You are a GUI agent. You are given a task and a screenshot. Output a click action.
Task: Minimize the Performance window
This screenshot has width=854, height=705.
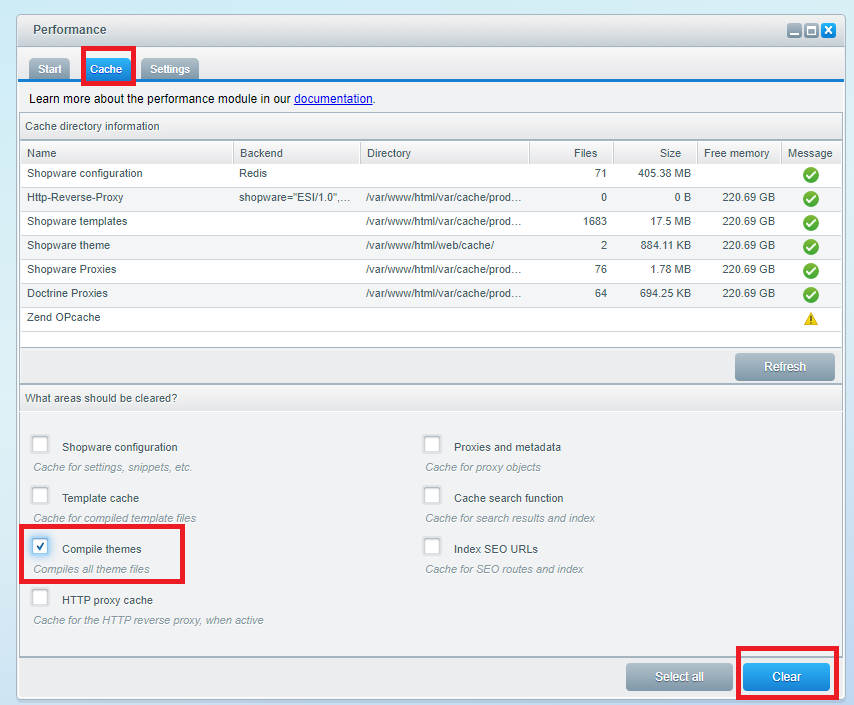click(794, 31)
